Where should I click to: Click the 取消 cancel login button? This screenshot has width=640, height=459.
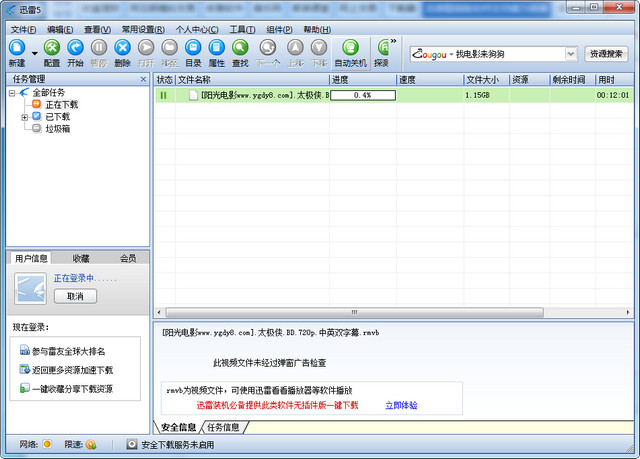pyautogui.click(x=76, y=296)
